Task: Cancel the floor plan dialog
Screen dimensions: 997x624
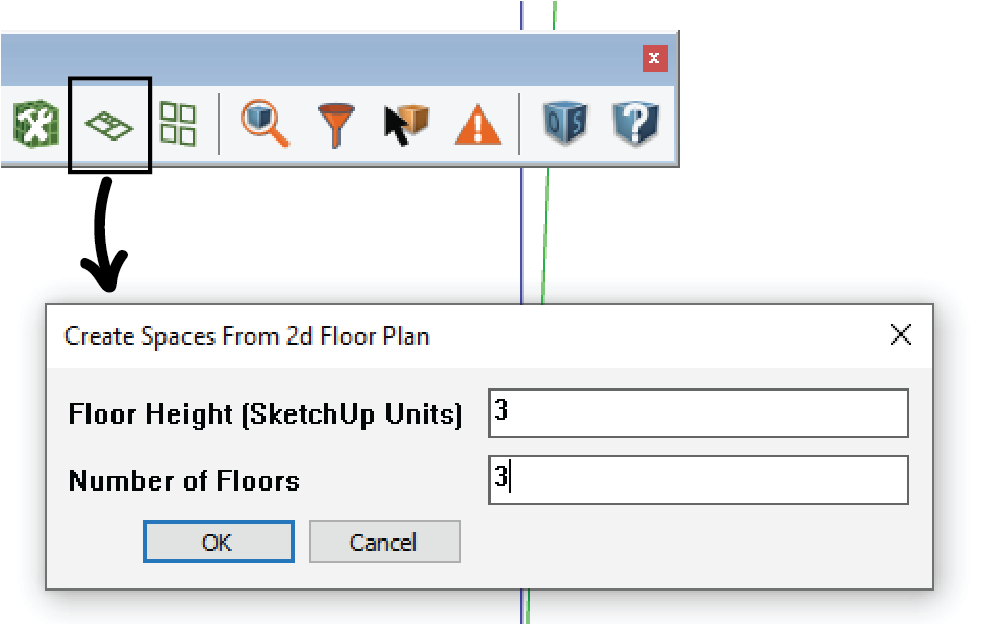Action: coord(384,542)
